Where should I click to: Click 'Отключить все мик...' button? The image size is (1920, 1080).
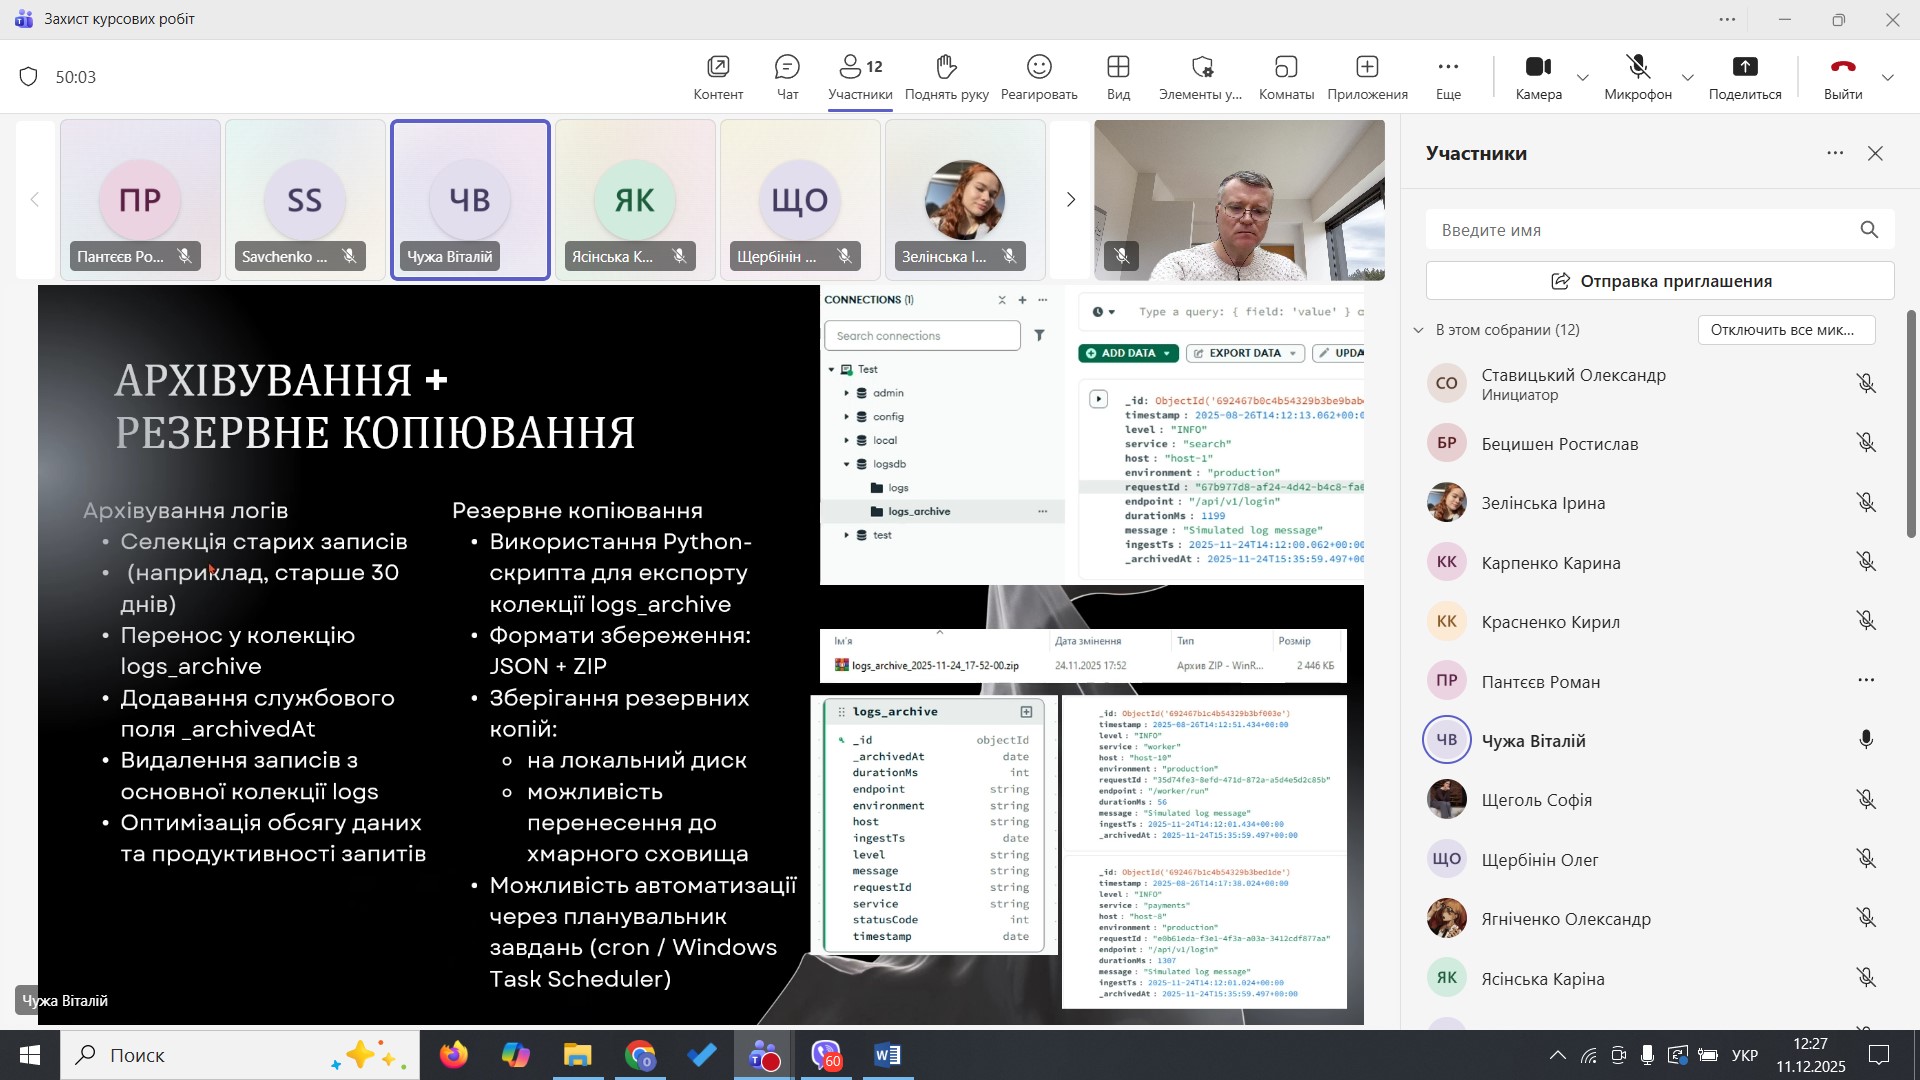click(x=1786, y=330)
